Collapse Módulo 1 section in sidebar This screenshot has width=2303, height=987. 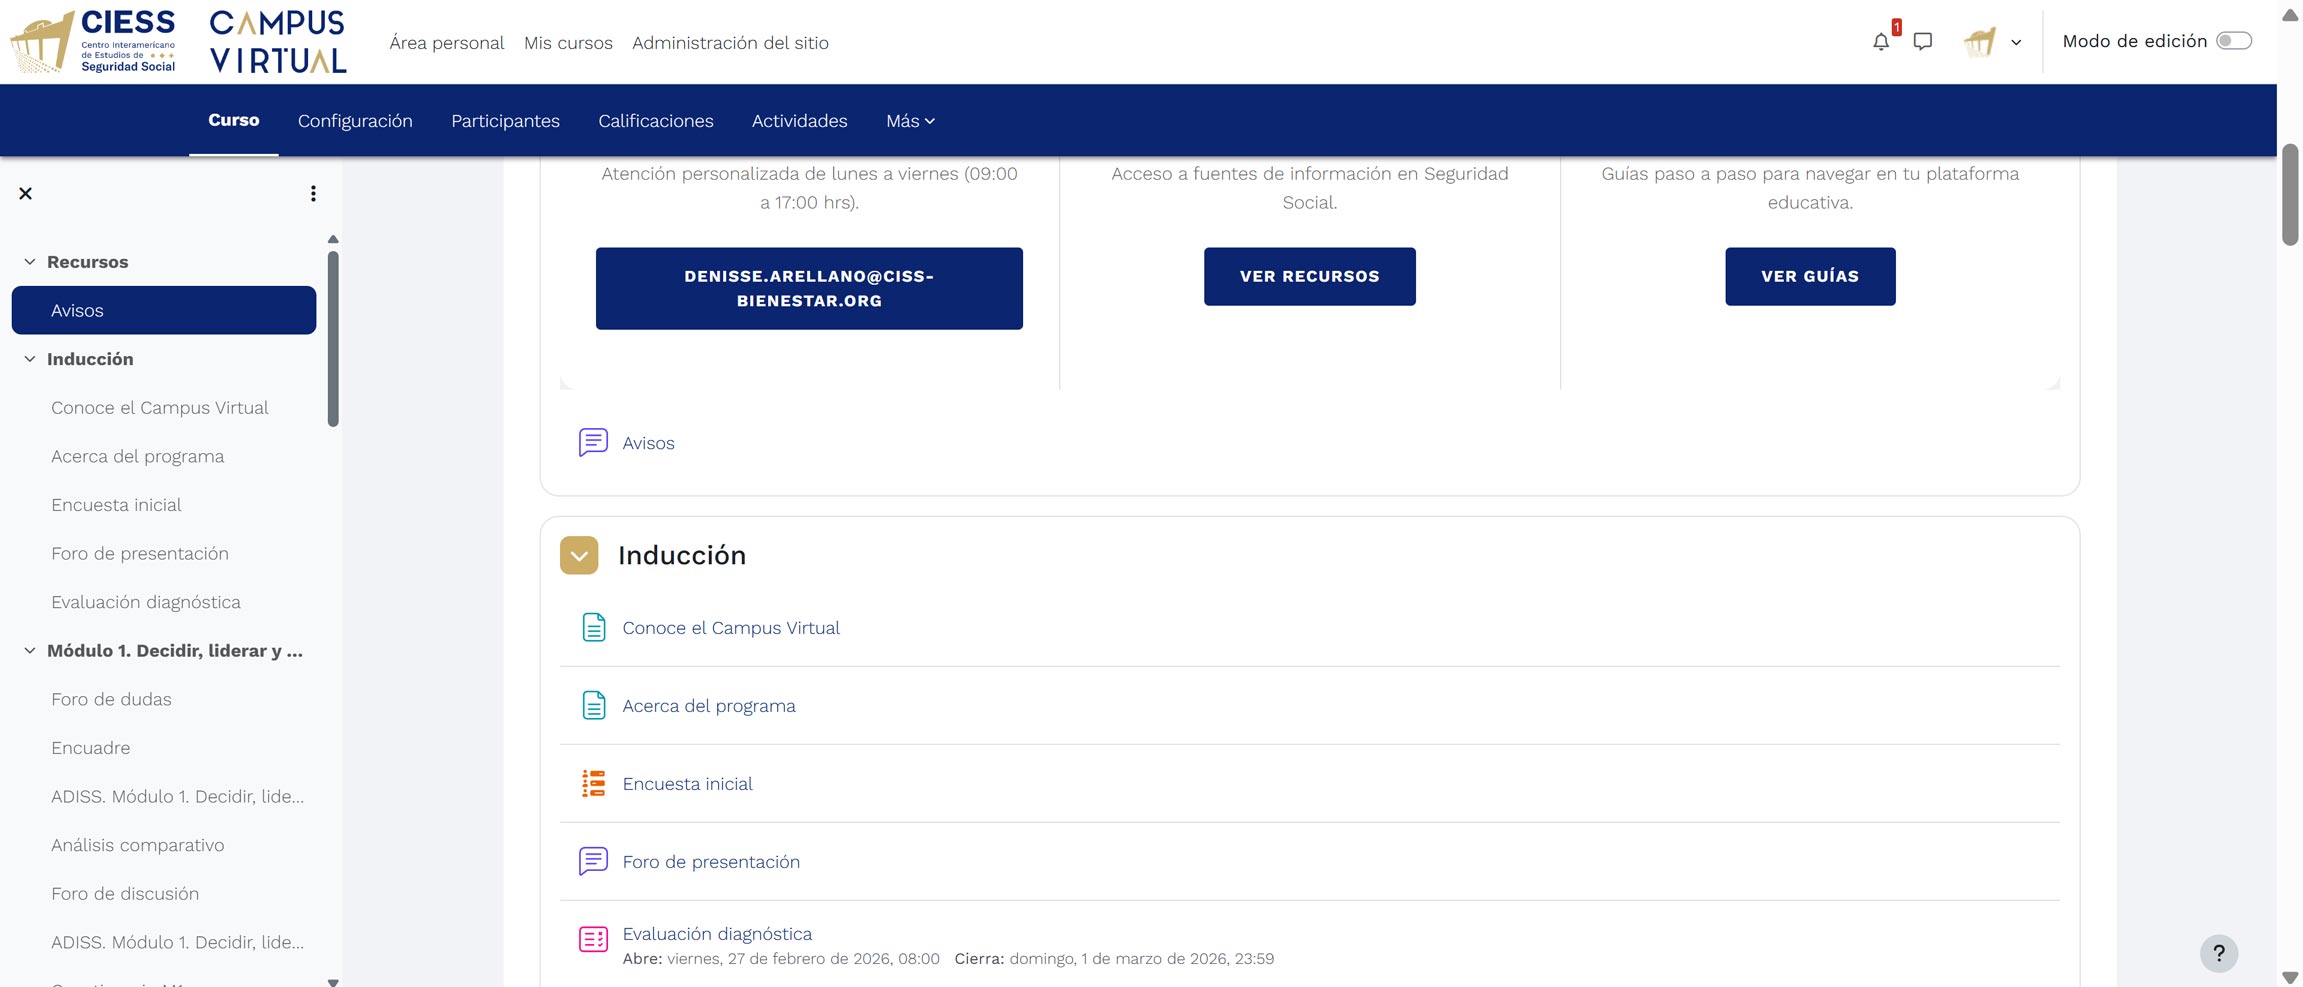[30, 651]
